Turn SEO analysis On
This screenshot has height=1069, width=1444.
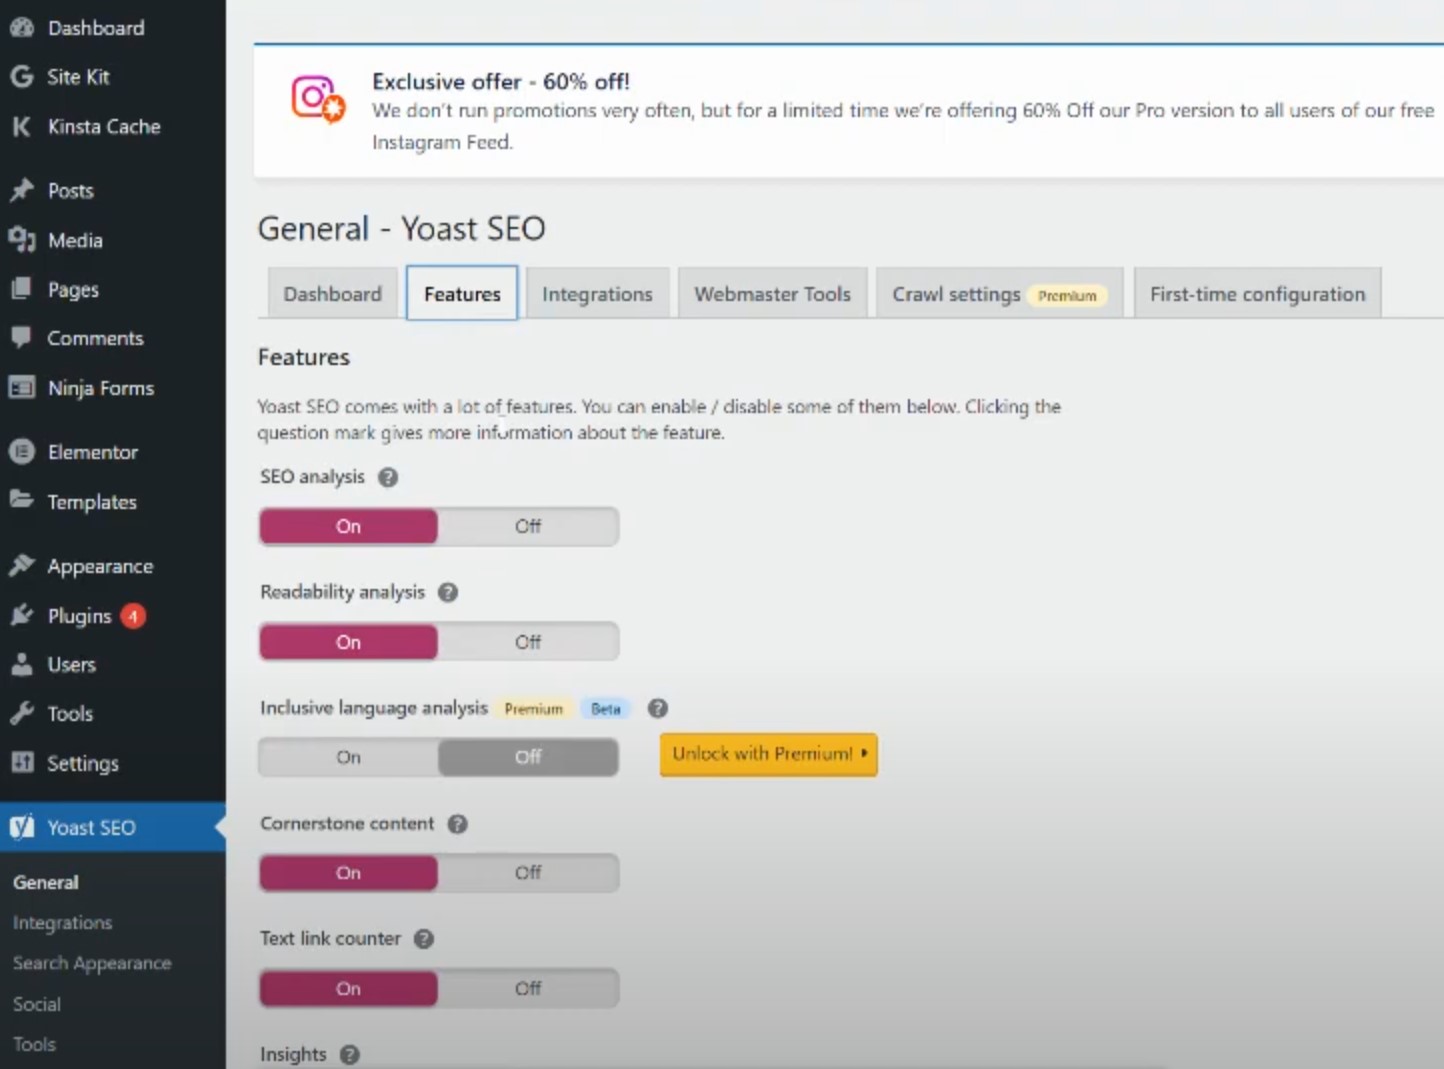(x=348, y=526)
